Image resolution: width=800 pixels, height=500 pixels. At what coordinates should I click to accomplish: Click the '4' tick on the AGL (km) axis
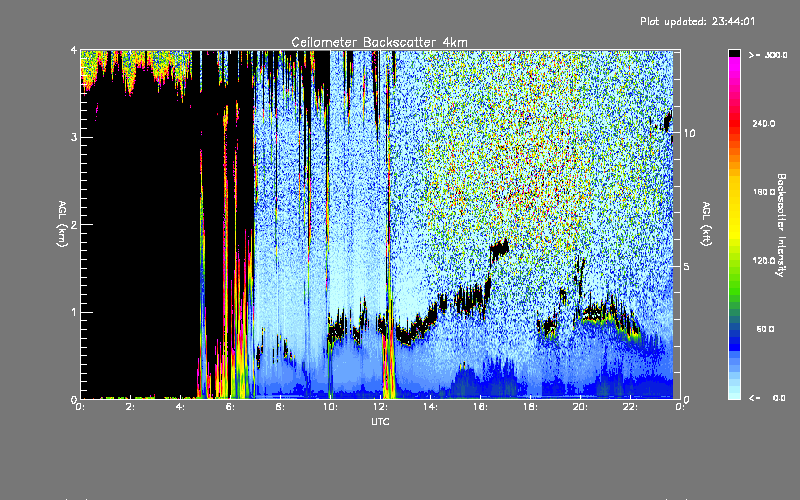pyautogui.click(x=74, y=51)
